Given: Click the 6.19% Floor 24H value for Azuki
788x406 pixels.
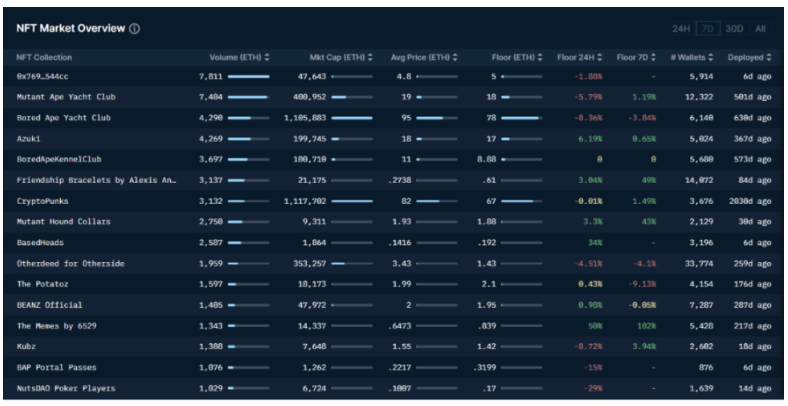Looking at the screenshot, I should click(x=590, y=139).
